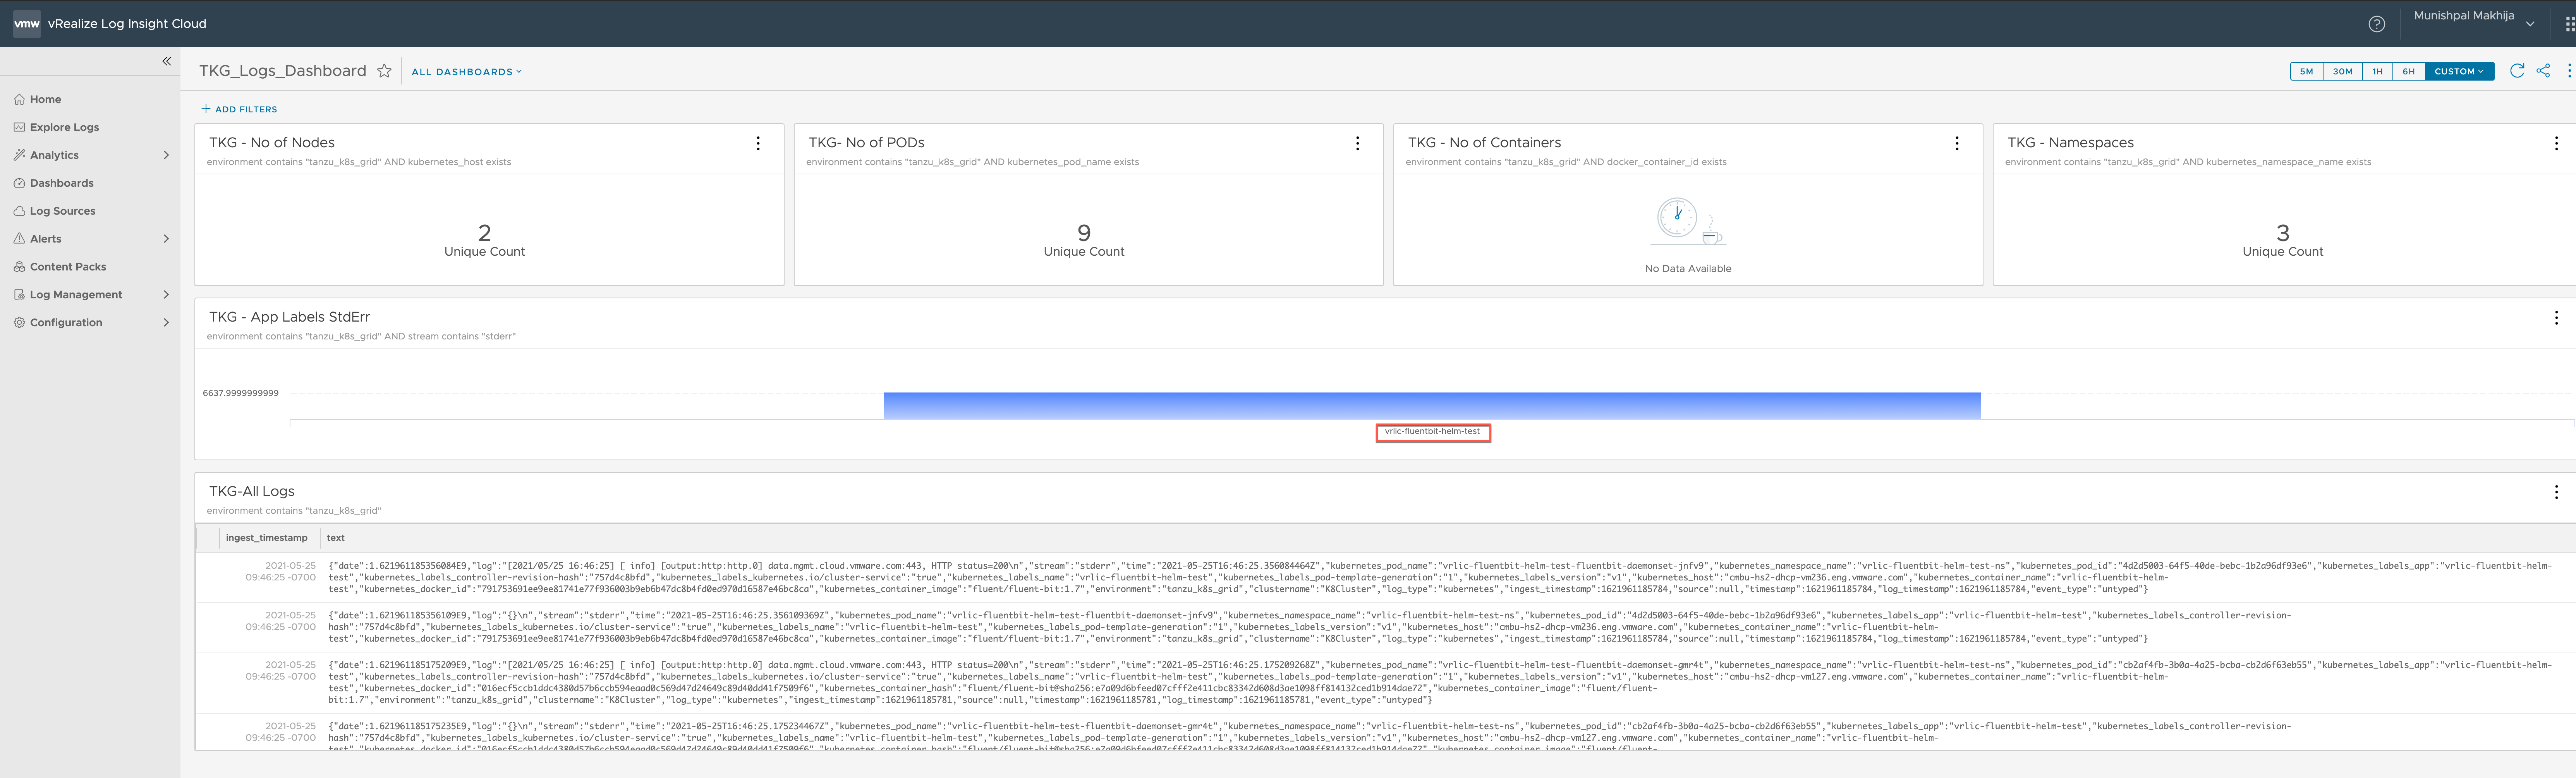This screenshot has width=2576, height=778.
Task: Go to Alerts in sidebar
Action: pyautogui.click(x=46, y=239)
